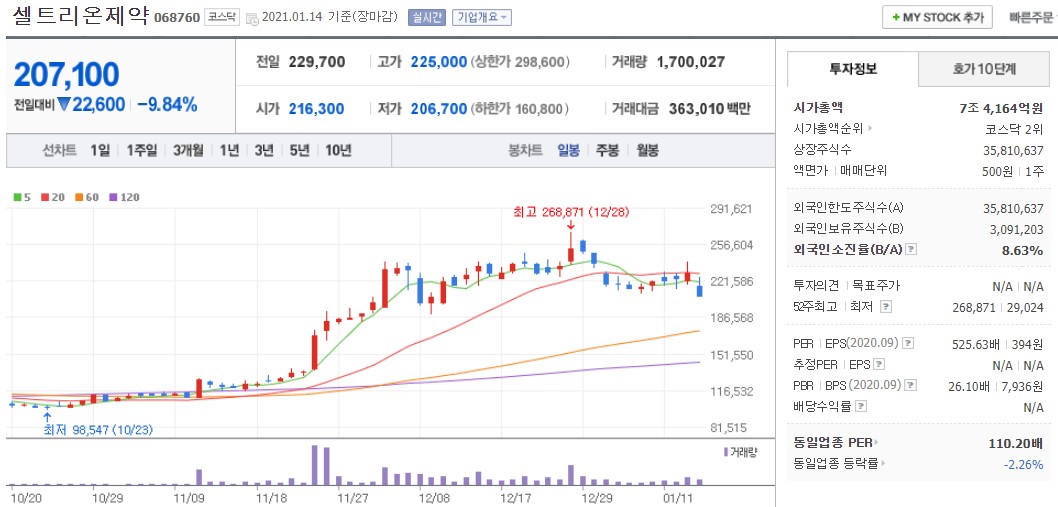Select the 5년 line chart
The height and width of the screenshot is (507, 1058).
coord(299,151)
